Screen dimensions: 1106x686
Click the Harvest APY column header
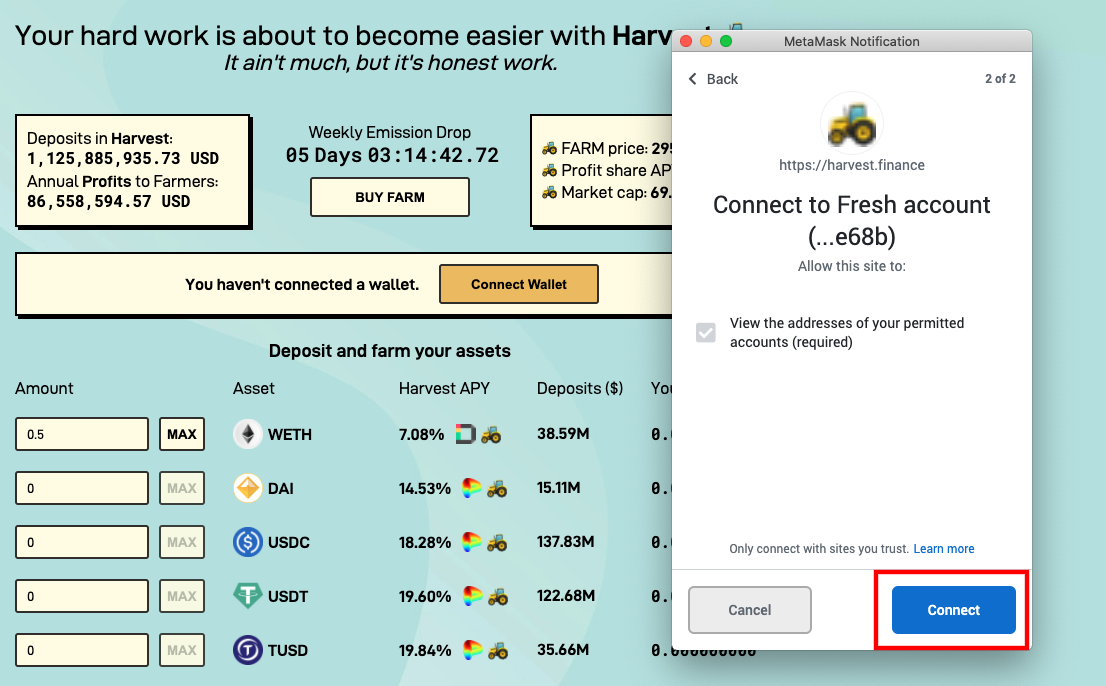pyautogui.click(x=444, y=388)
